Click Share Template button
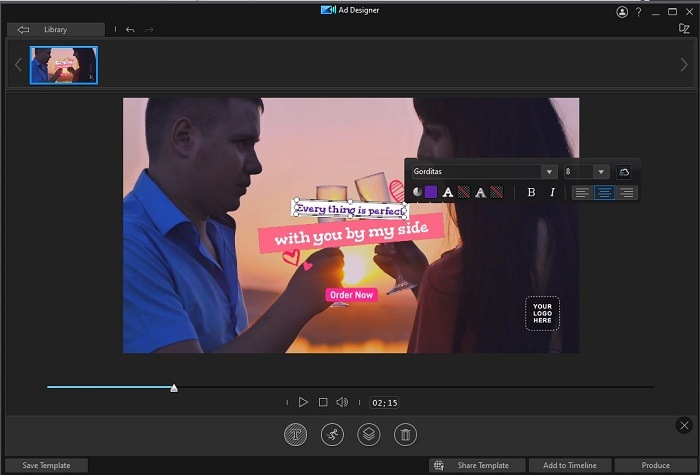 click(x=477, y=465)
